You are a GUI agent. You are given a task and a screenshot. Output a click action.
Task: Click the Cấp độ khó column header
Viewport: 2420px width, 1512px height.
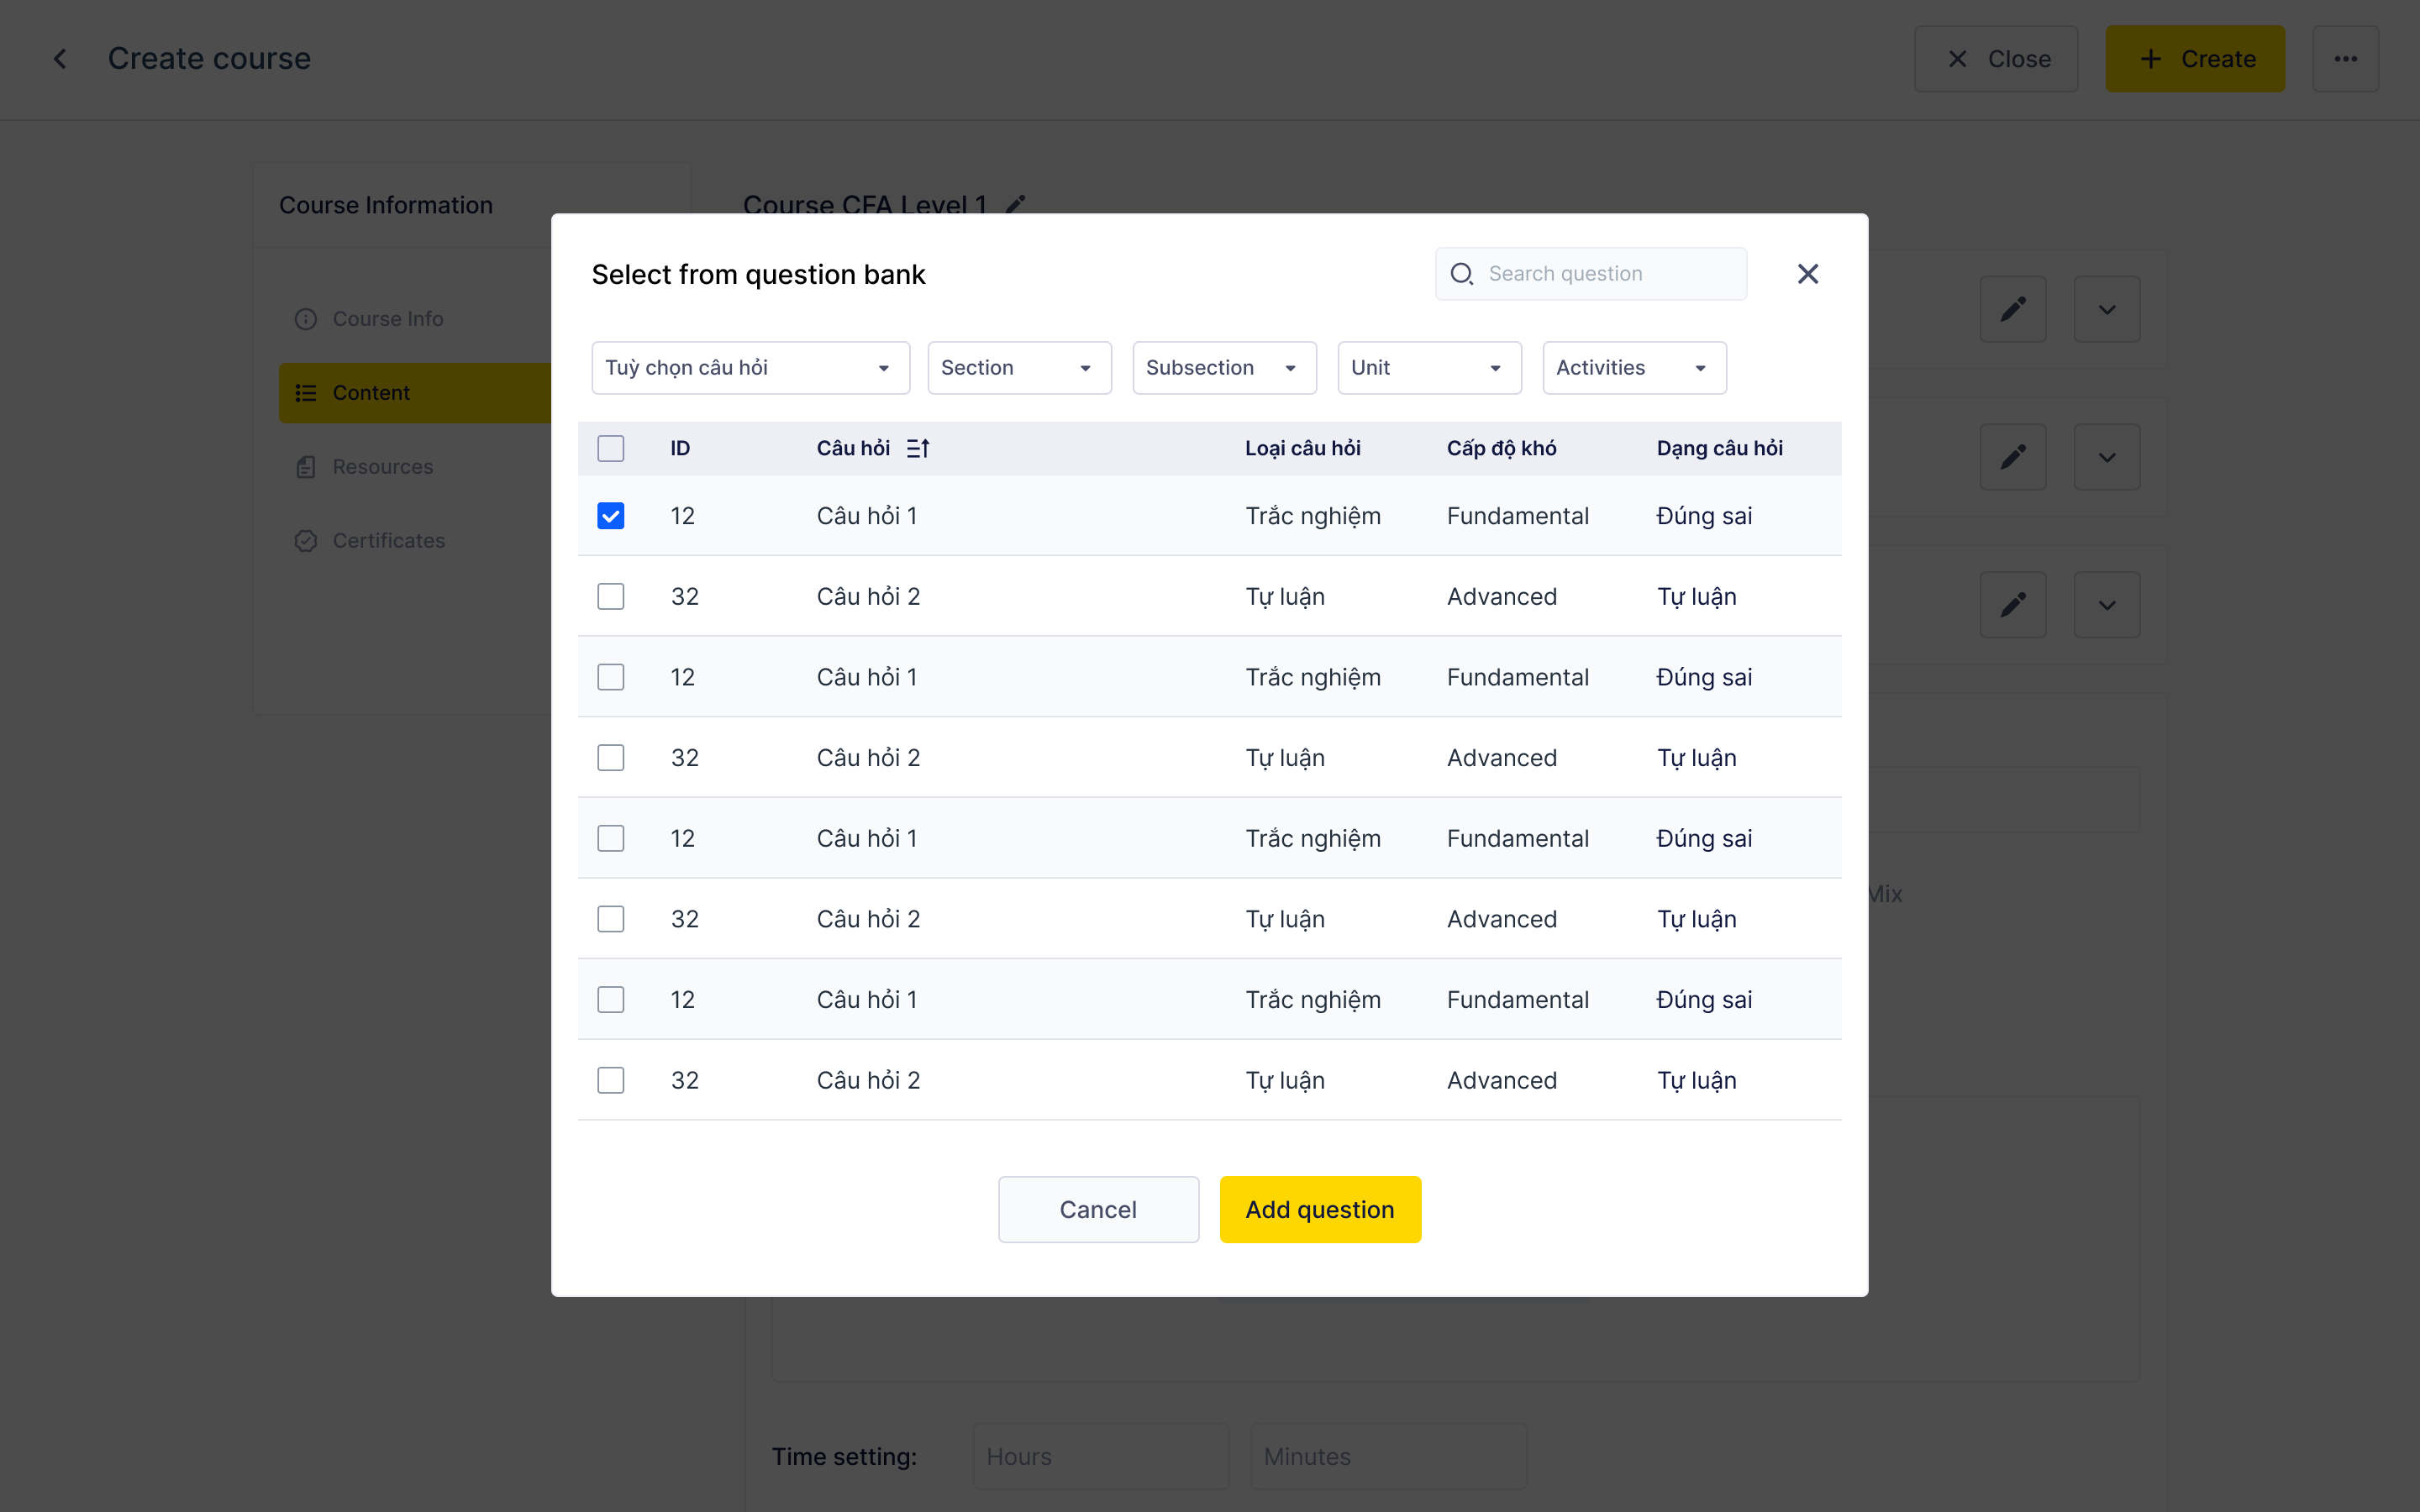click(x=1501, y=448)
